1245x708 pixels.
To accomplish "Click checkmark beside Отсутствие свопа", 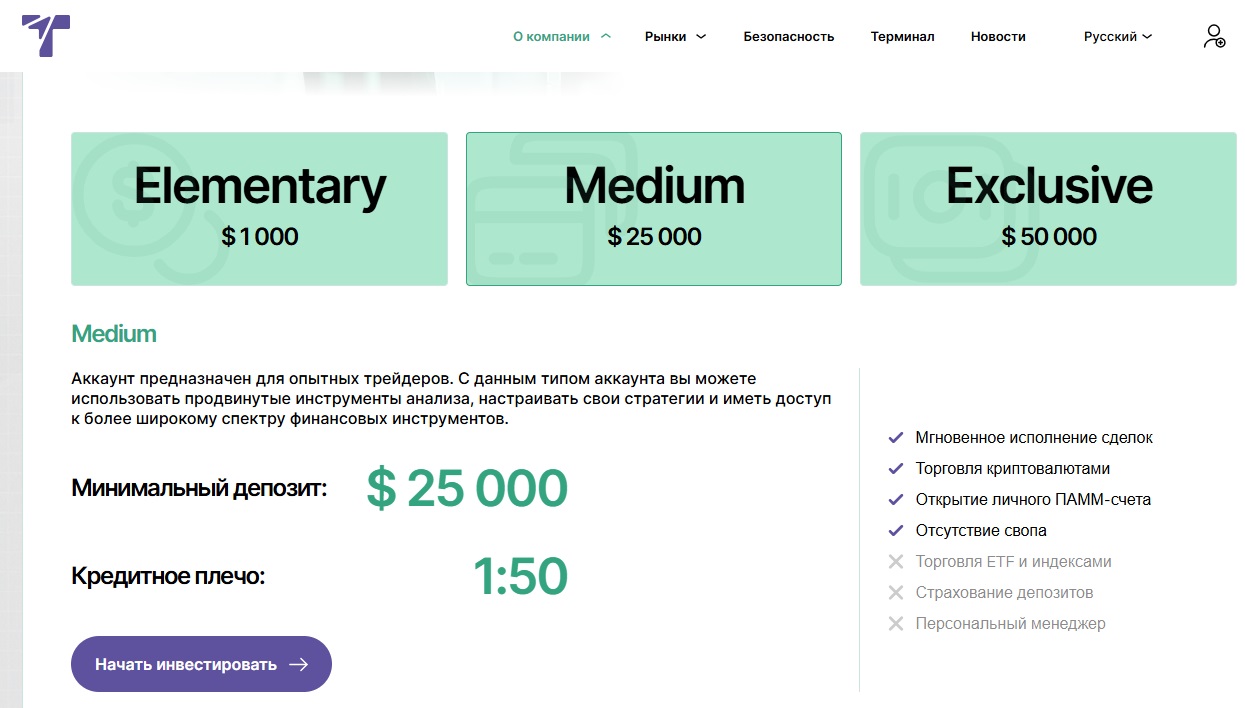I will click(896, 531).
